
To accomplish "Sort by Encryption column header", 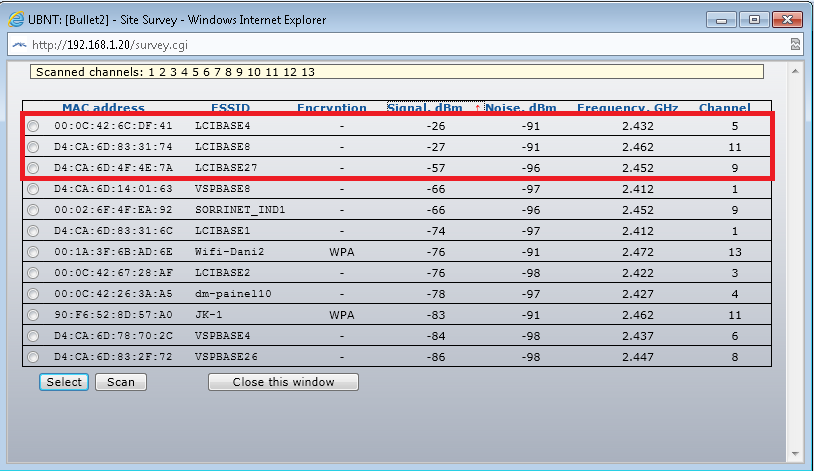I will point(332,107).
